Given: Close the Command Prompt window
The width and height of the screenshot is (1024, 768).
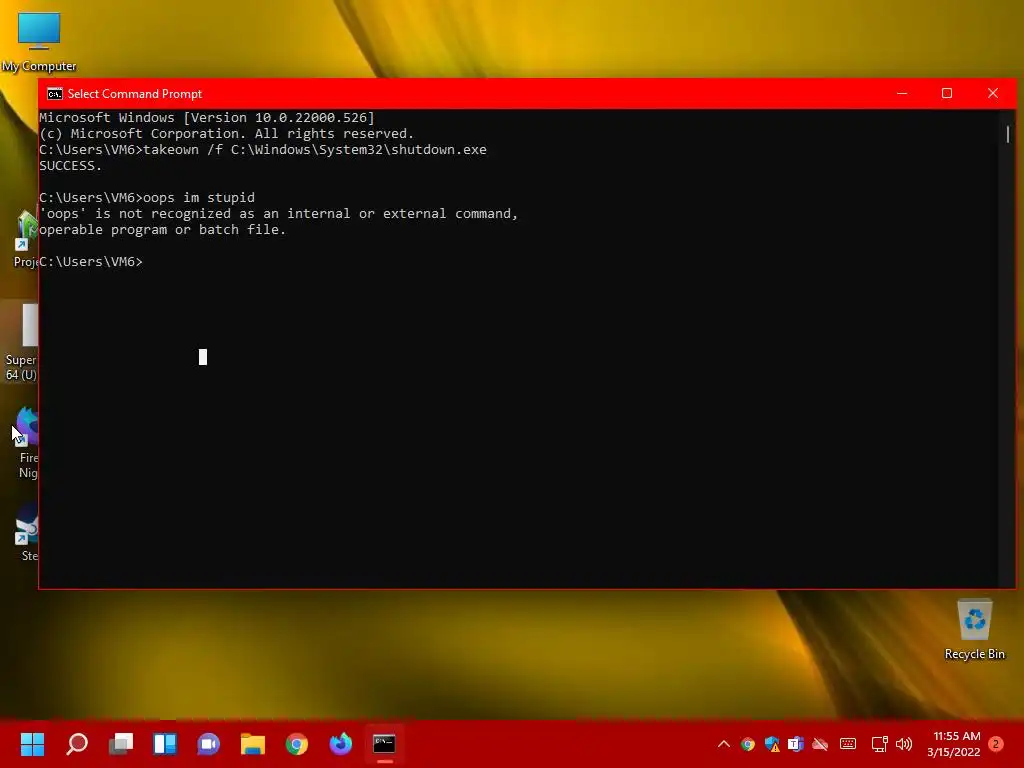Looking at the screenshot, I should point(993,93).
